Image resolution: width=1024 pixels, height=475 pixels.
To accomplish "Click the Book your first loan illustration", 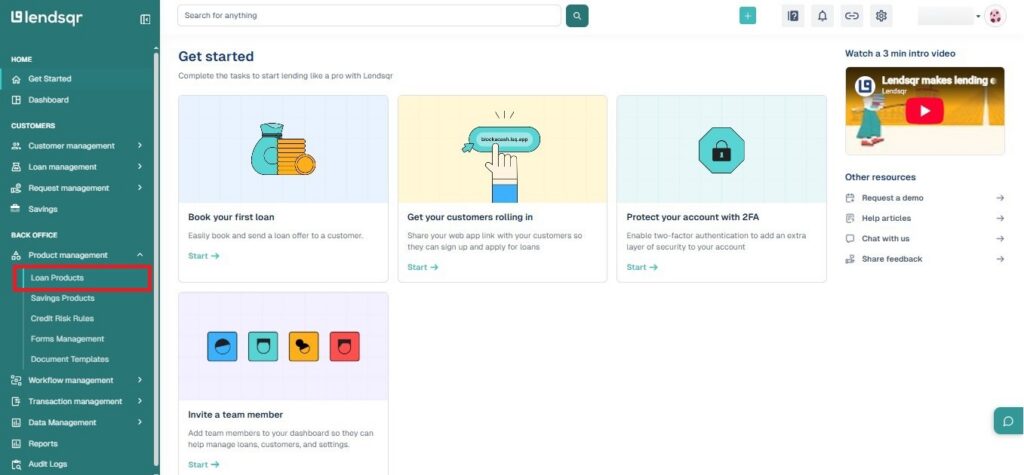I will click(283, 149).
